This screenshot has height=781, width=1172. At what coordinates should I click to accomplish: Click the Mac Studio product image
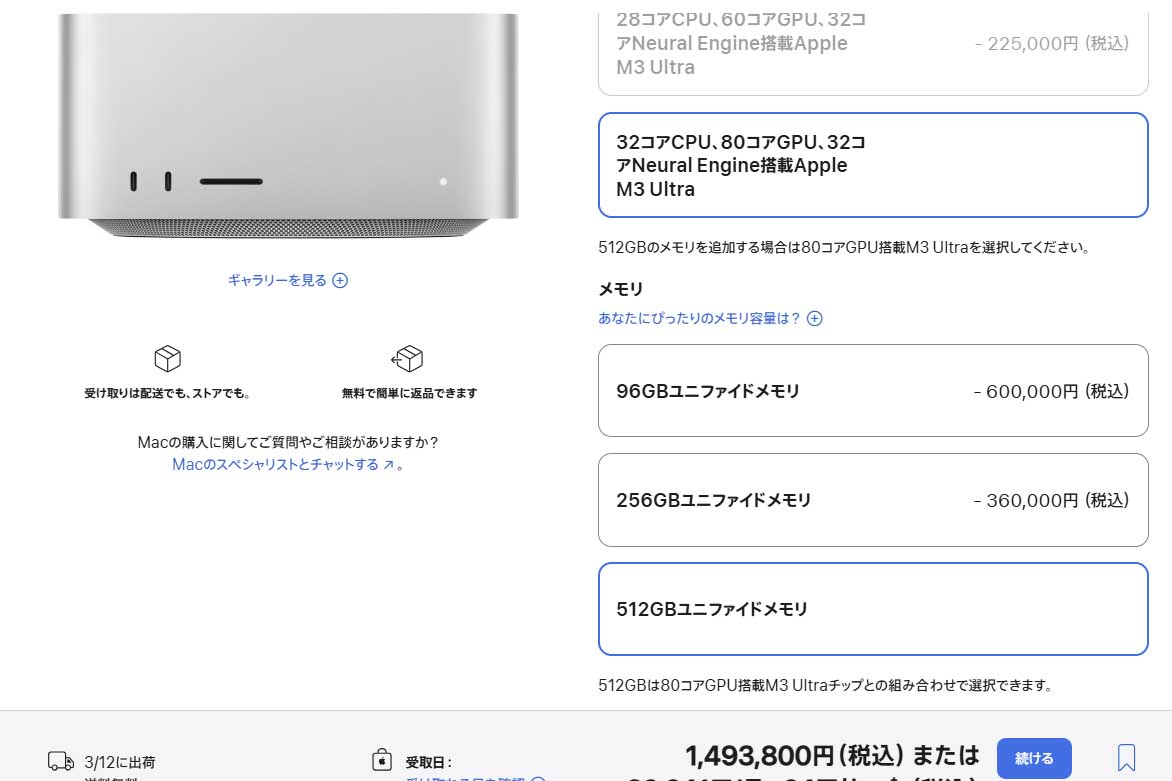click(289, 126)
